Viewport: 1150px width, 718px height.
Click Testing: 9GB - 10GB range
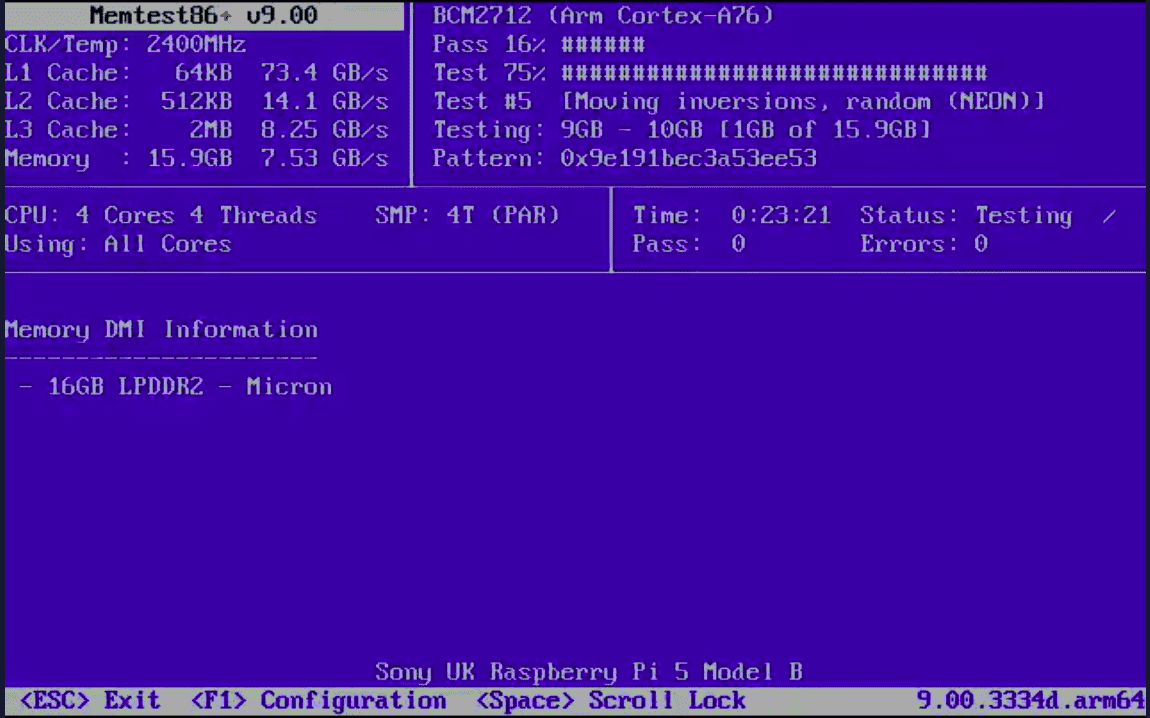click(681, 130)
